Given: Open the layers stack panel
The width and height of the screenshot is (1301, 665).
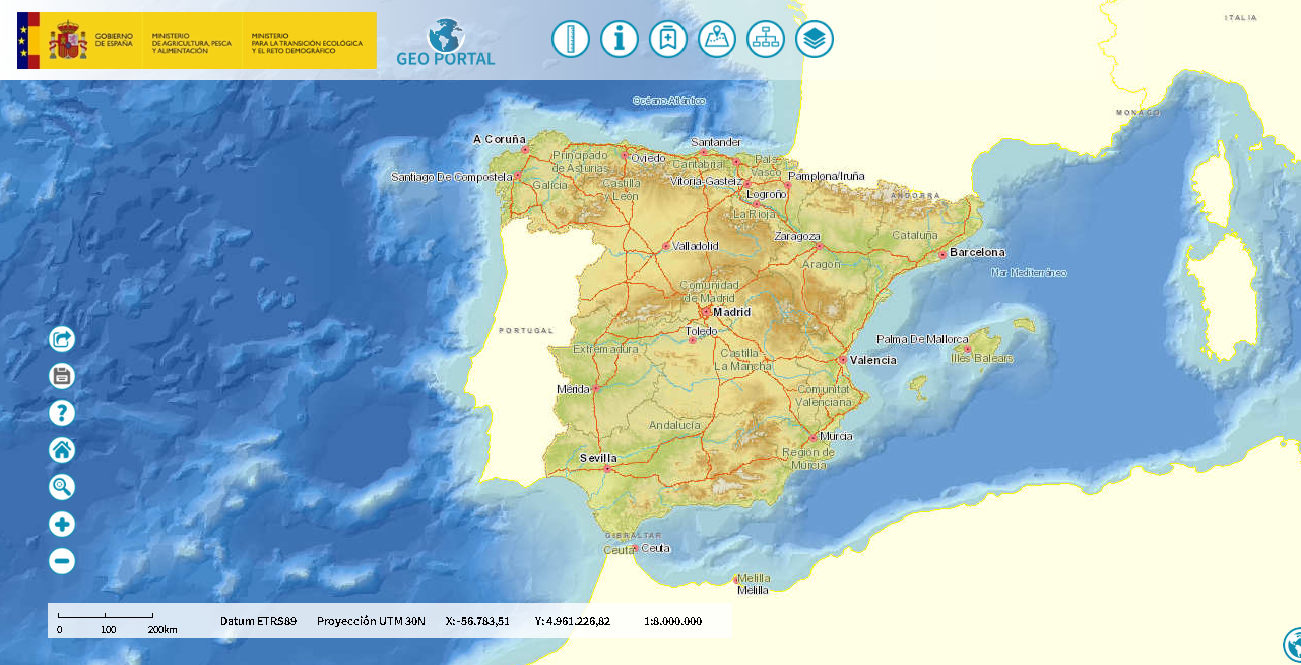Looking at the screenshot, I should [814, 40].
